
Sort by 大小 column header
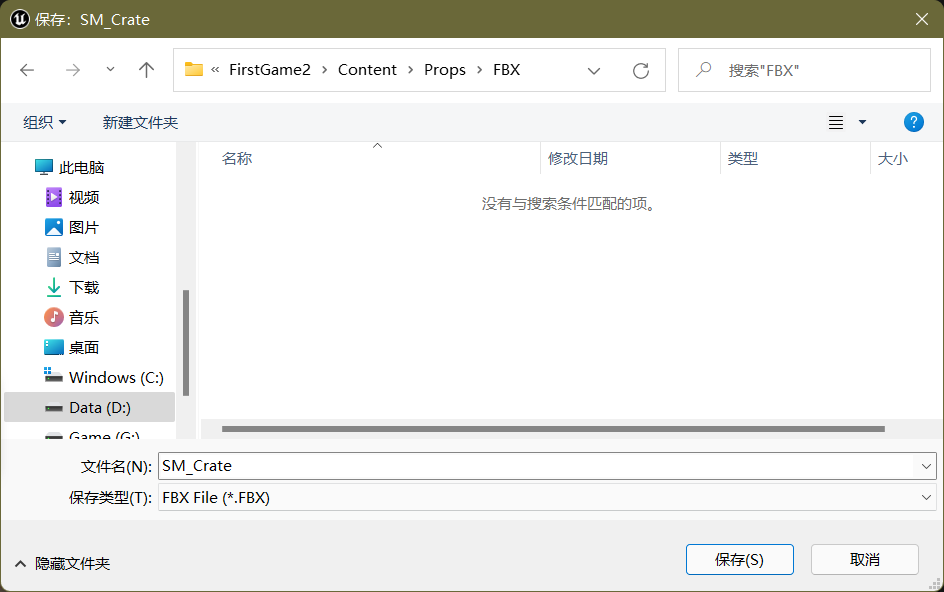pos(893,158)
